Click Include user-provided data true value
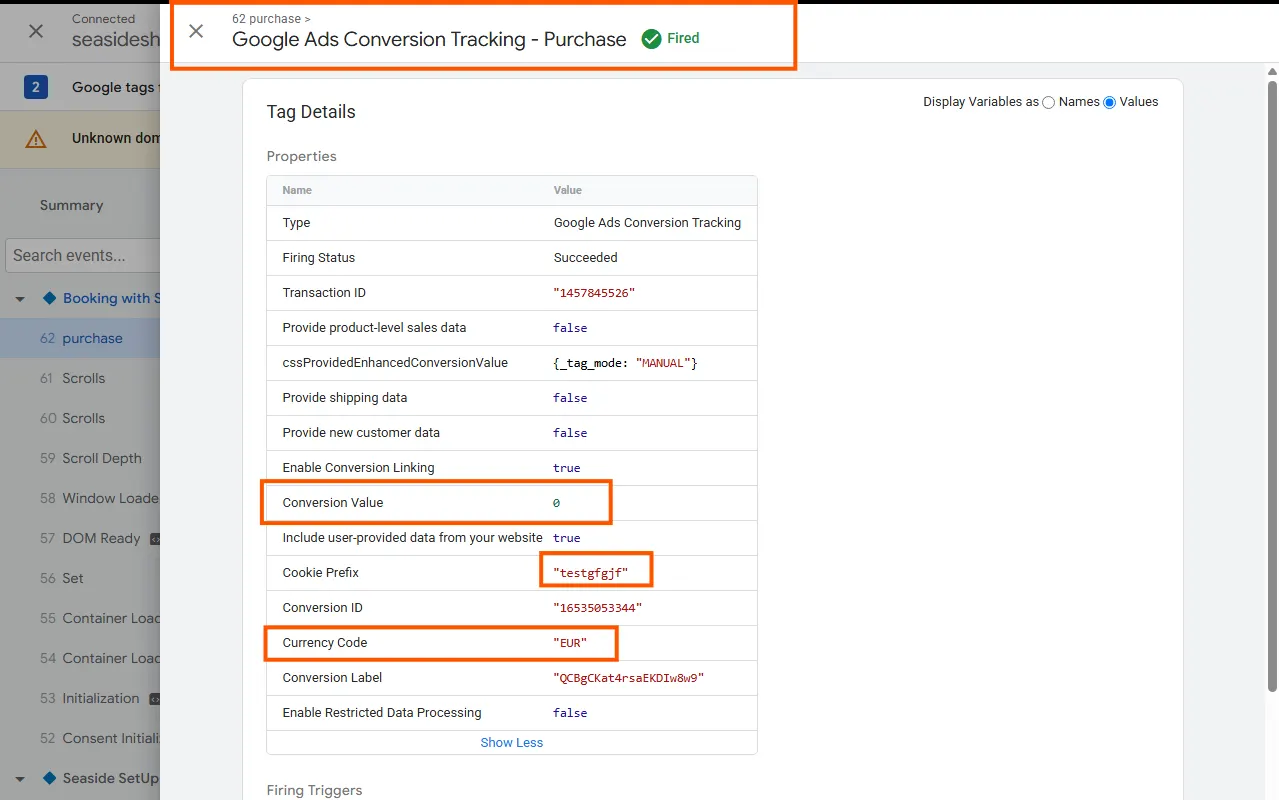The height and width of the screenshot is (800, 1279). (566, 538)
